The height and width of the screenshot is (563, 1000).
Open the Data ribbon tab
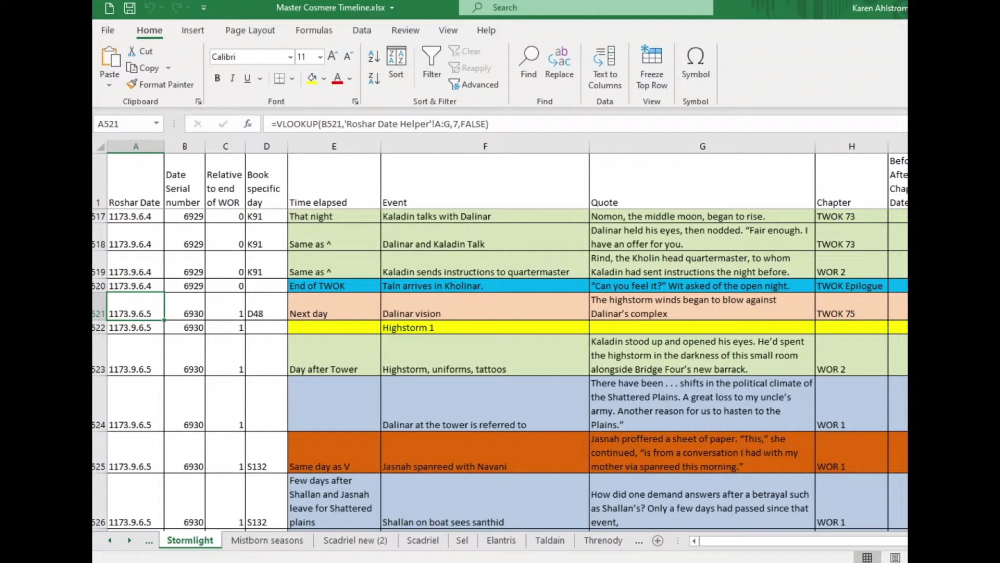click(x=362, y=30)
